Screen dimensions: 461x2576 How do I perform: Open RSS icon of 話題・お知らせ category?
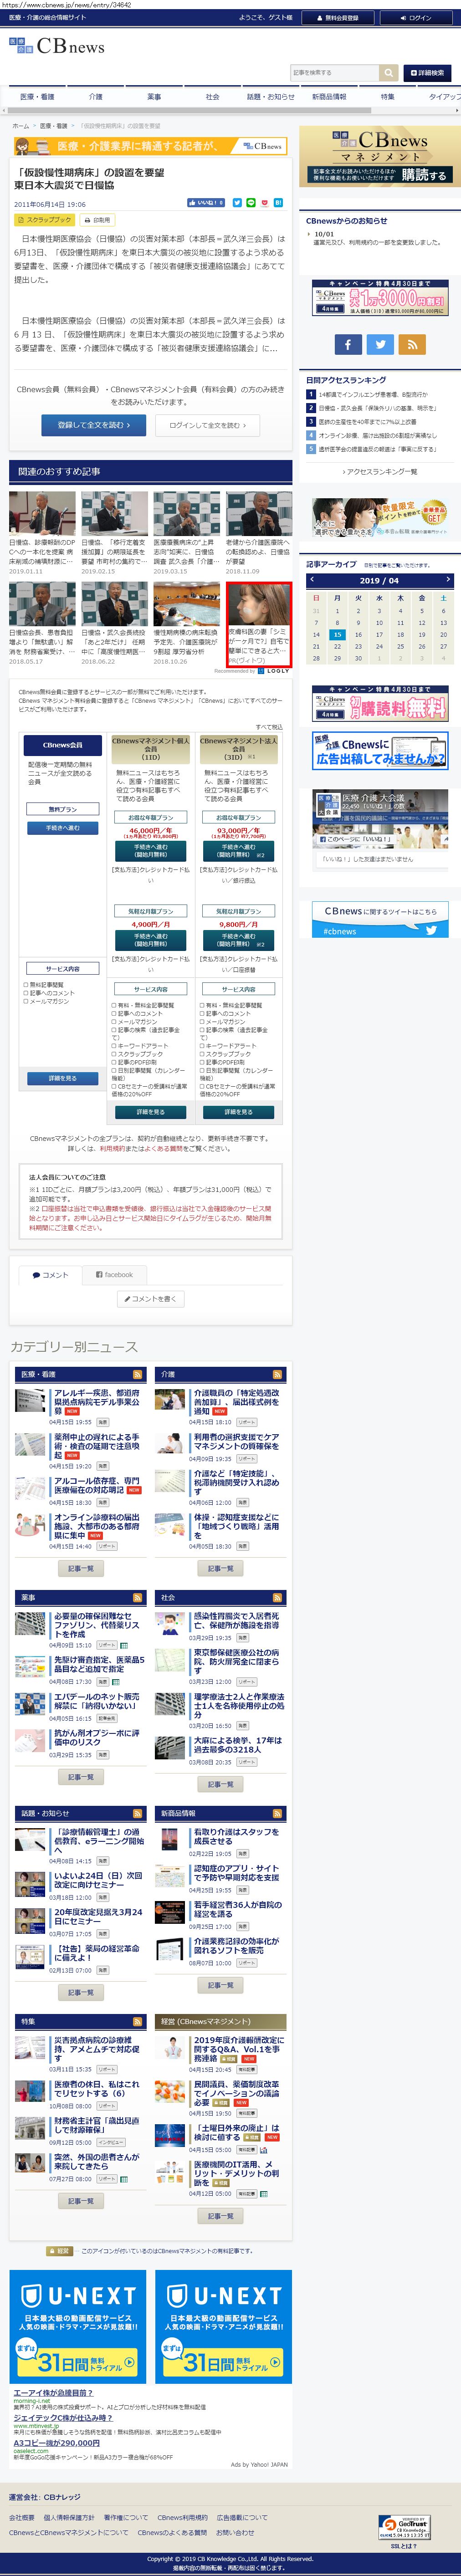coord(137,1813)
